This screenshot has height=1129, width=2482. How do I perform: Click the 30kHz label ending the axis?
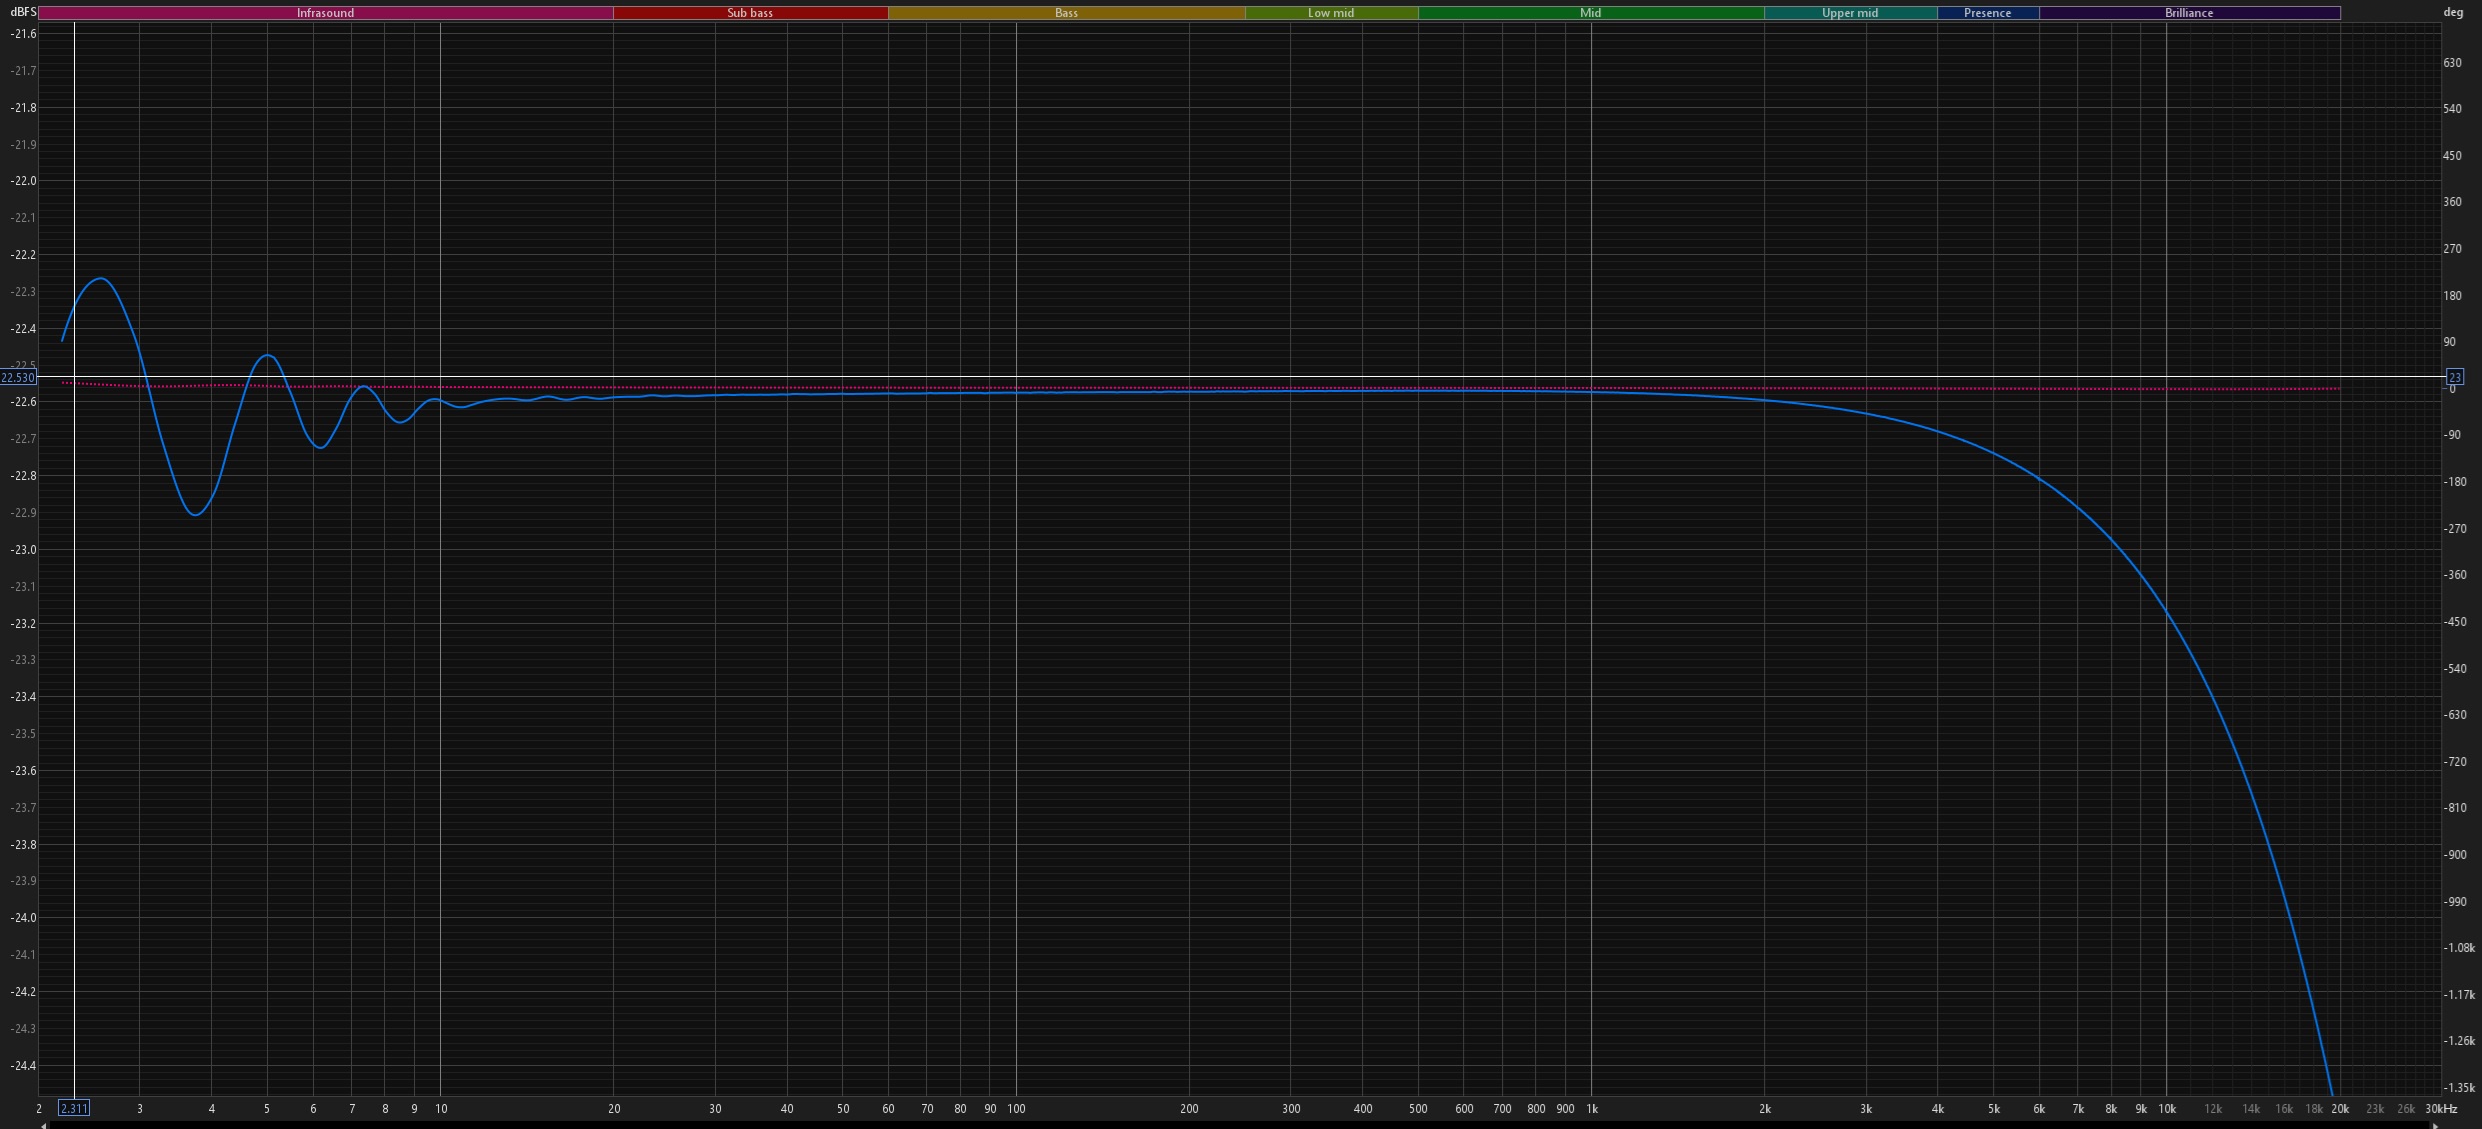pos(2441,1108)
